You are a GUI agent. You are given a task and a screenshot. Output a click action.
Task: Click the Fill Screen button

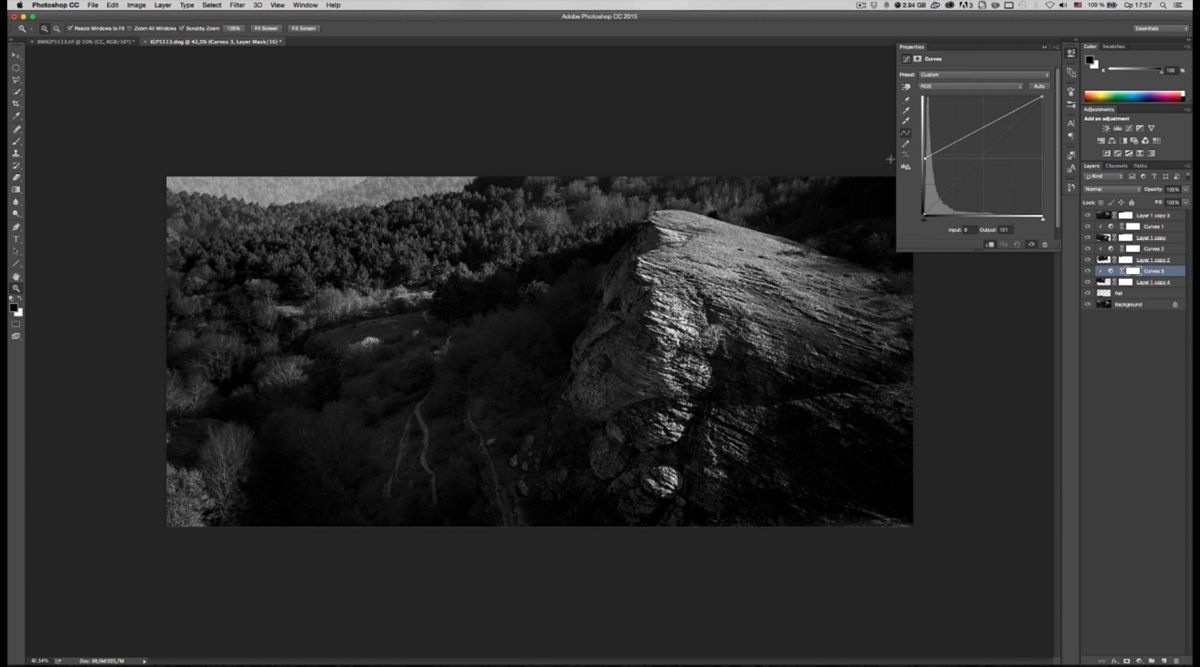tap(303, 28)
